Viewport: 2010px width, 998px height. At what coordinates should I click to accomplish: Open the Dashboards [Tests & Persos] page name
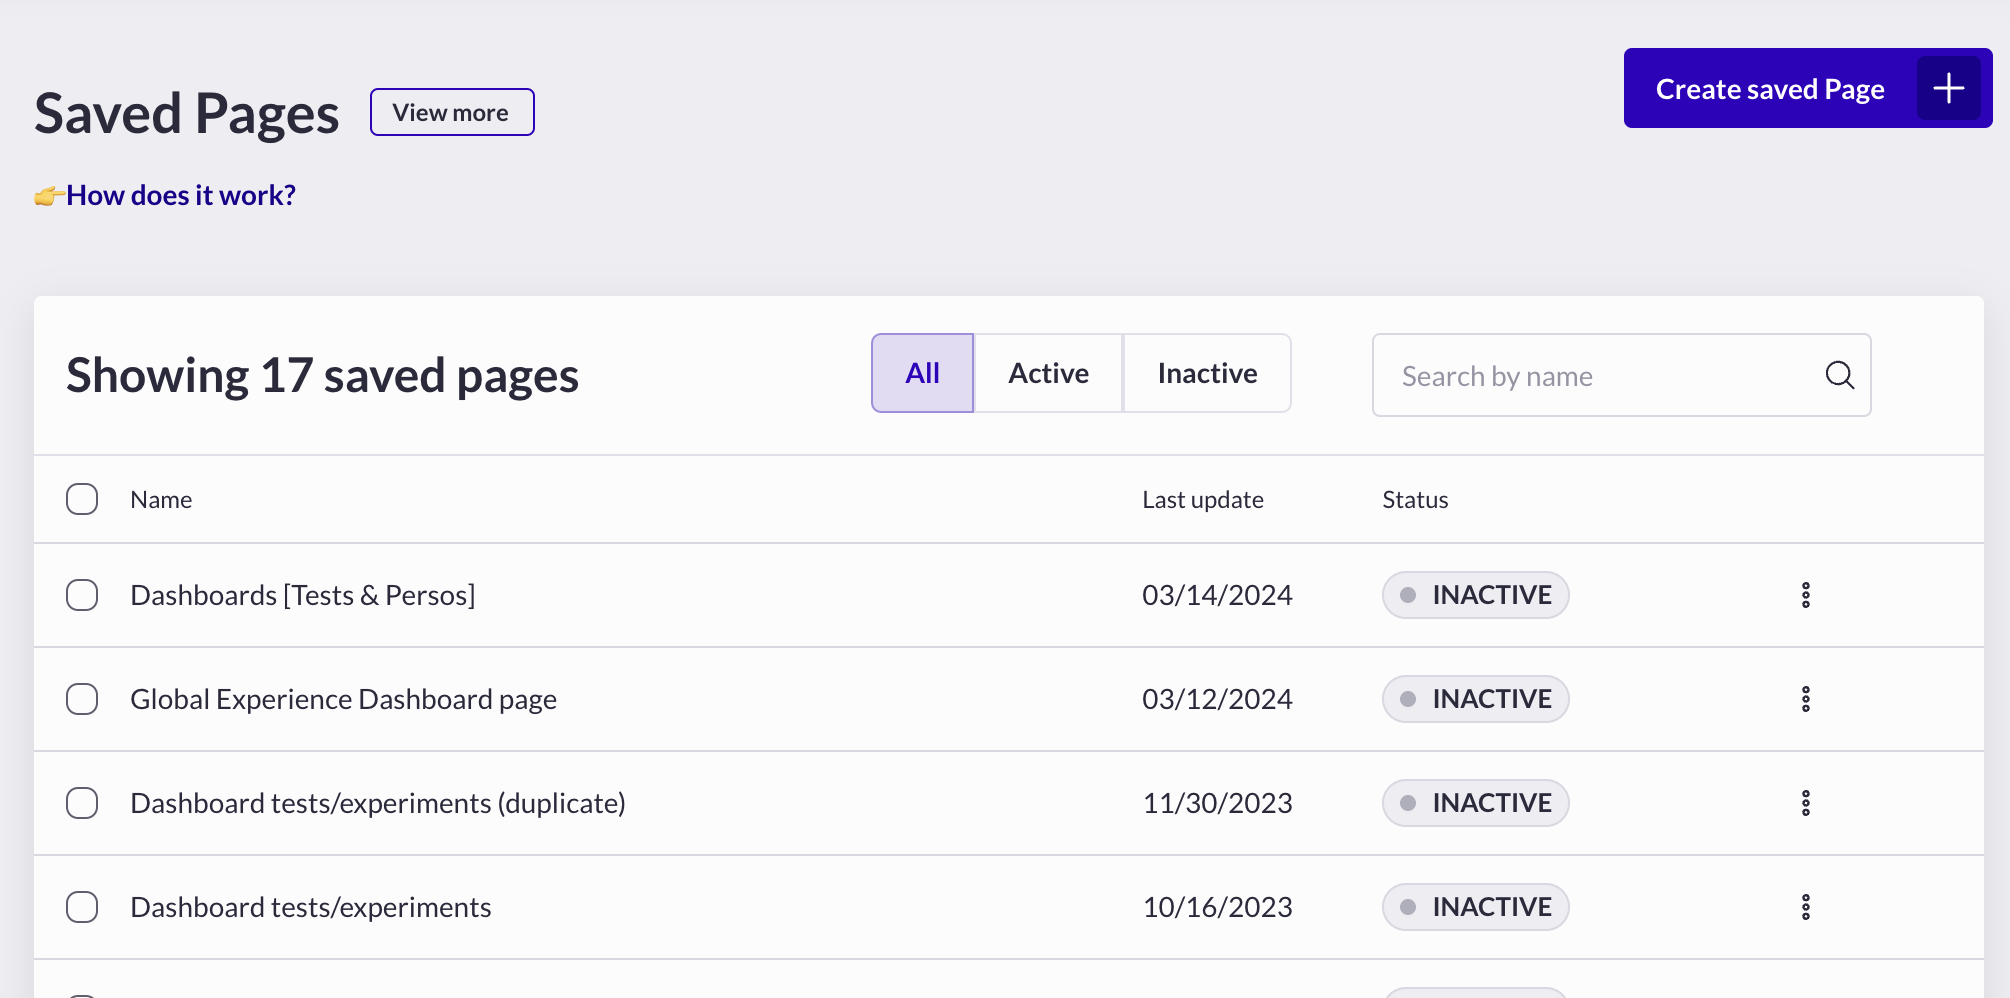coord(303,595)
